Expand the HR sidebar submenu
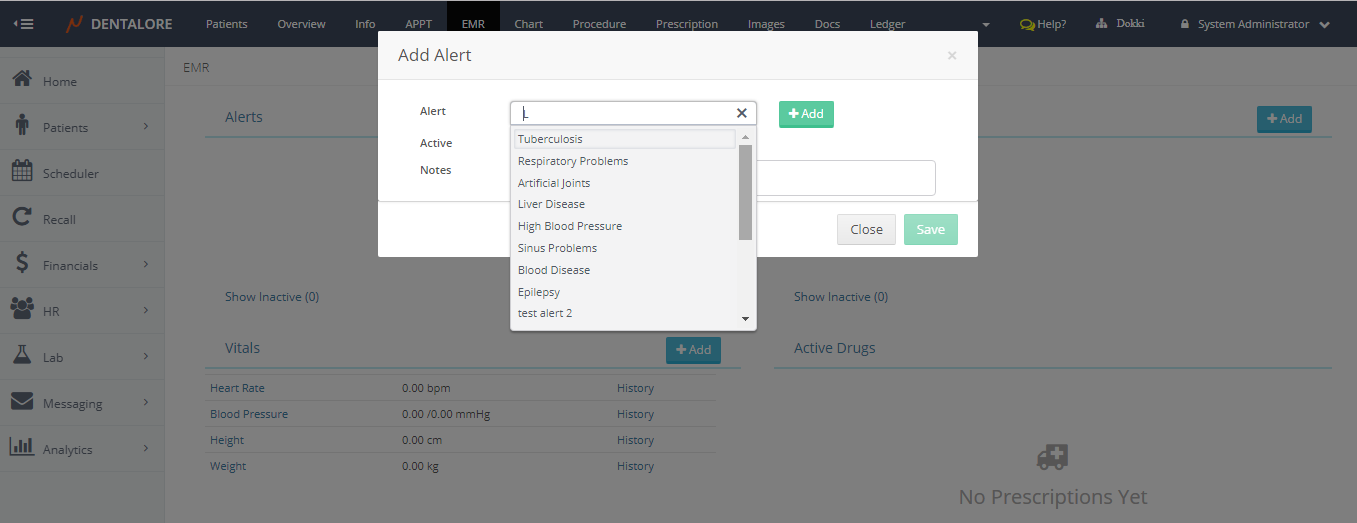 coord(145,311)
